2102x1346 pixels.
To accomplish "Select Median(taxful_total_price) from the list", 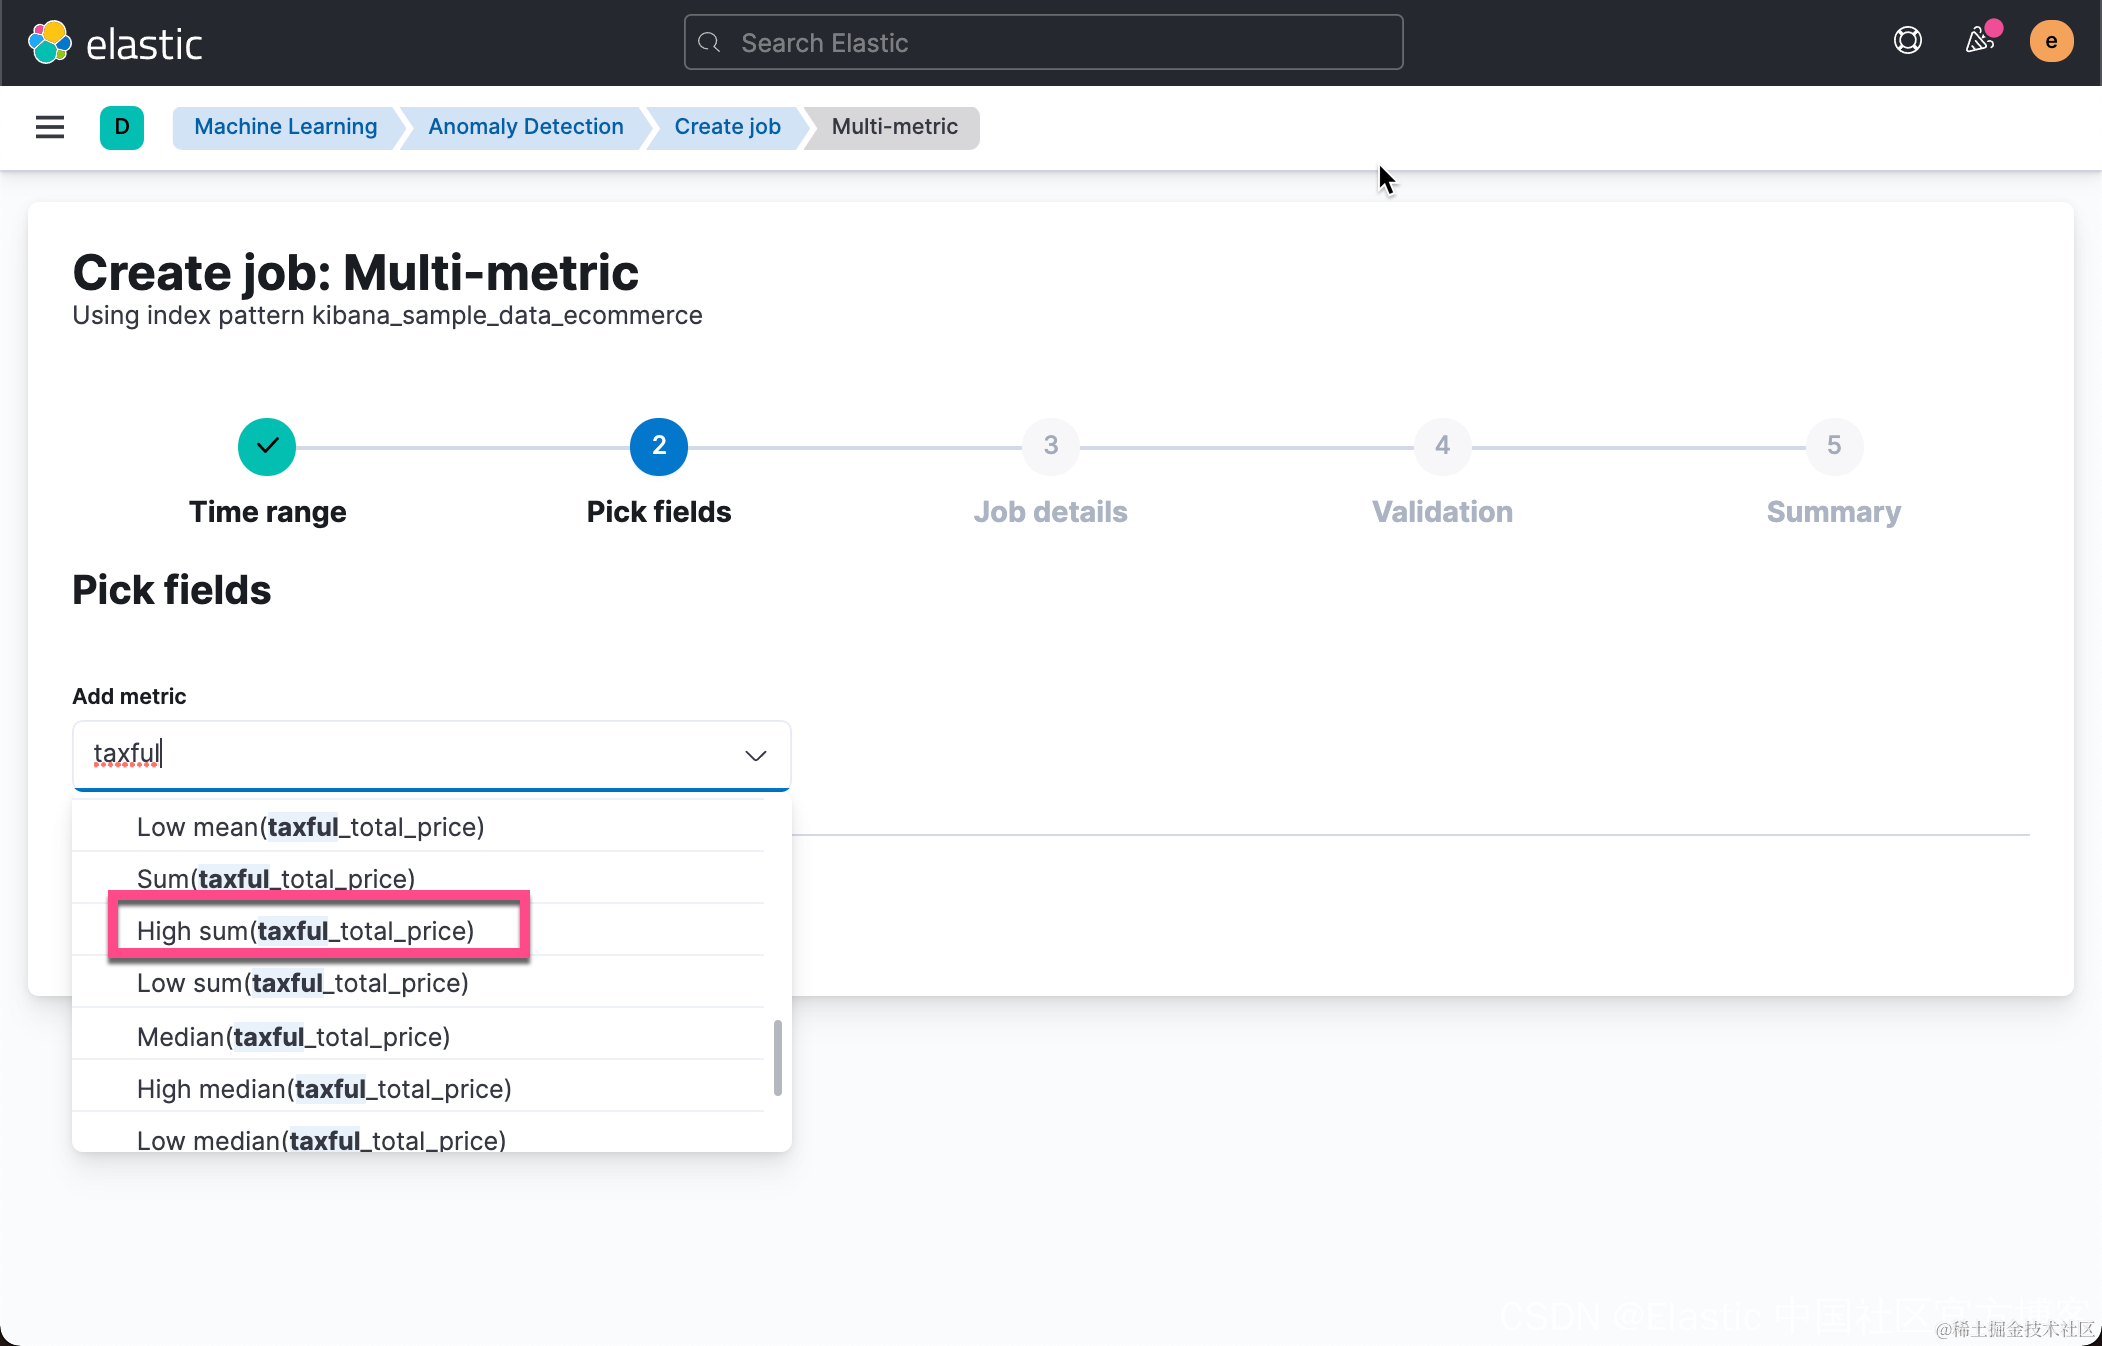I will 293,1037.
